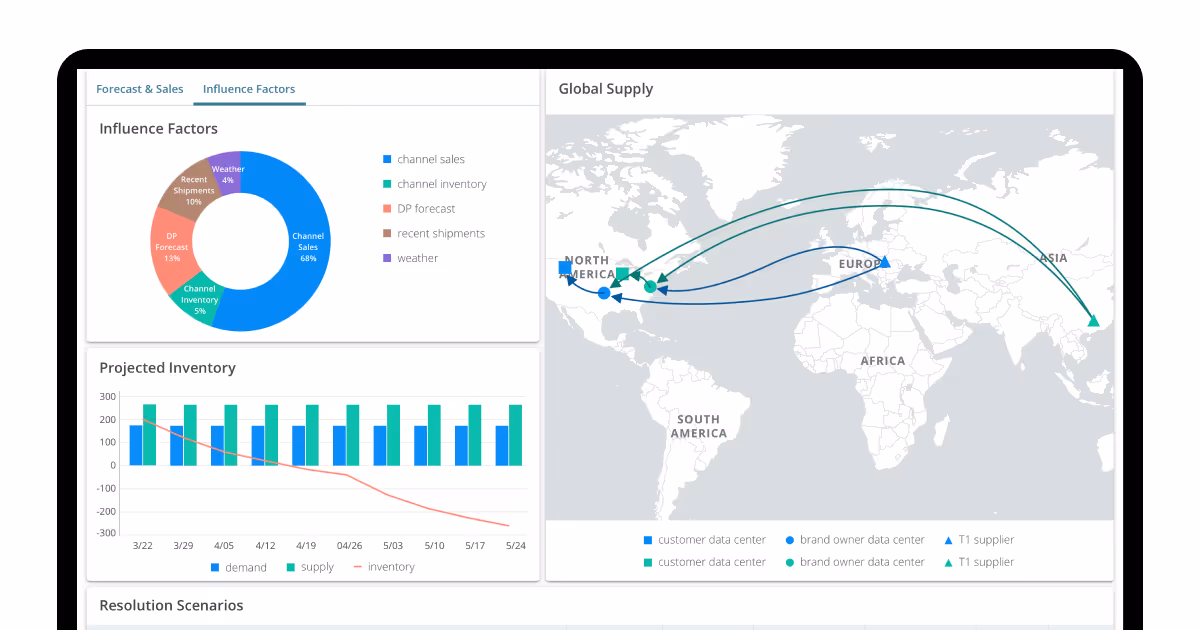This screenshot has width=1200, height=630.
Task: Click the blue customer data center square on map
Action: coord(565,267)
